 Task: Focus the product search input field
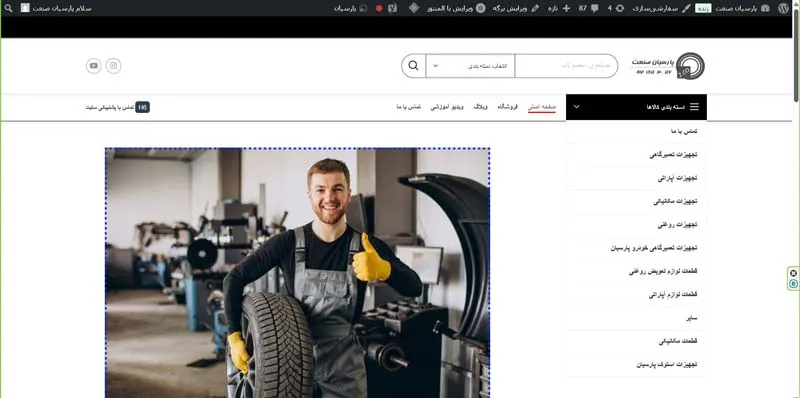click(566, 66)
